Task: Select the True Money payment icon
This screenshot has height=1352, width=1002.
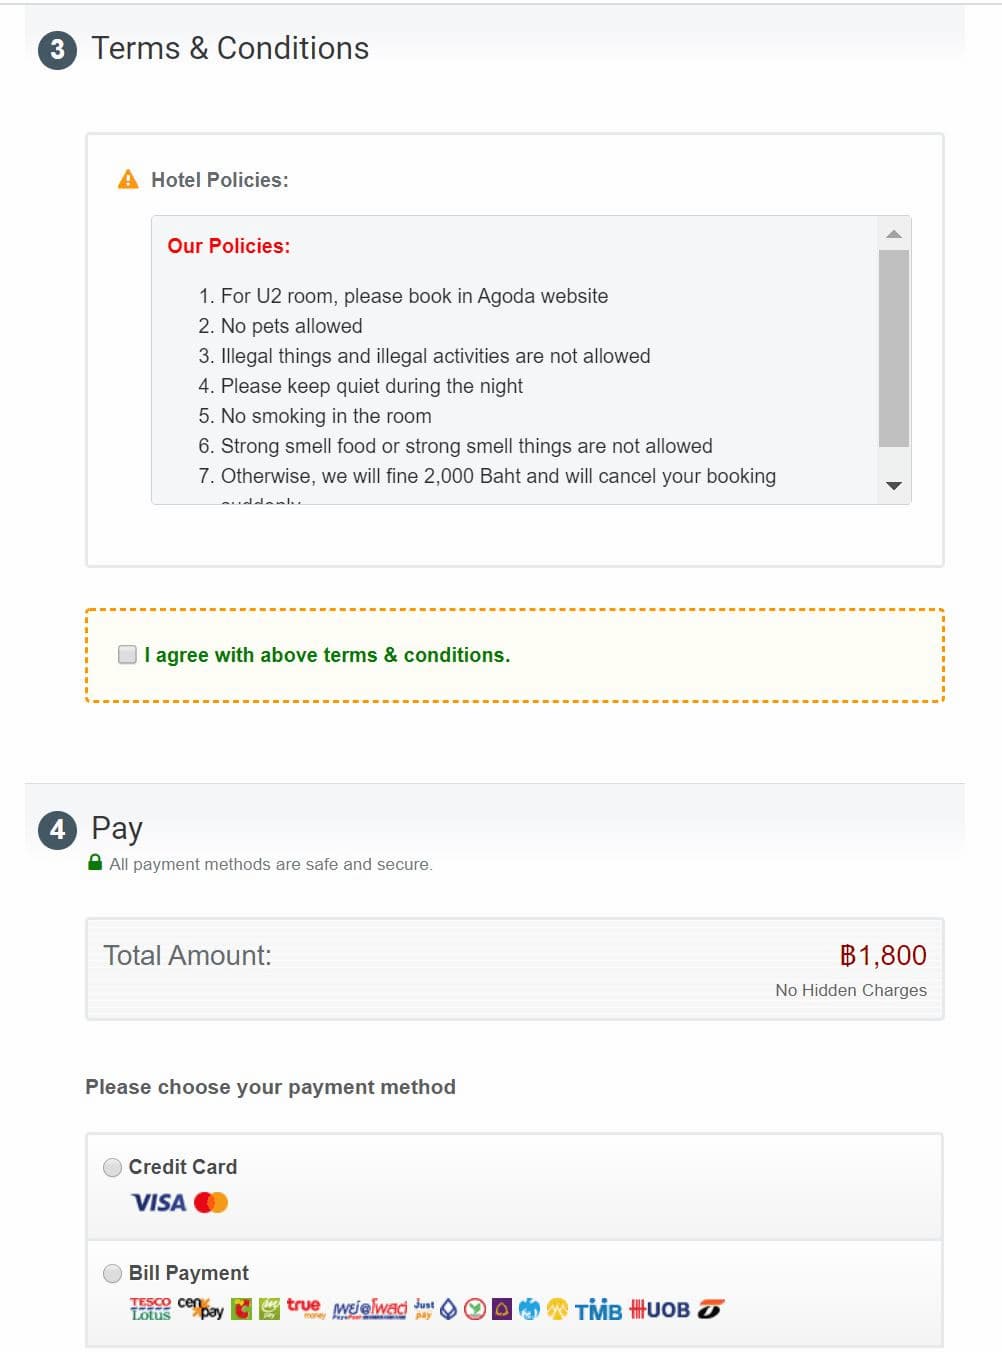Action: click(x=306, y=1308)
